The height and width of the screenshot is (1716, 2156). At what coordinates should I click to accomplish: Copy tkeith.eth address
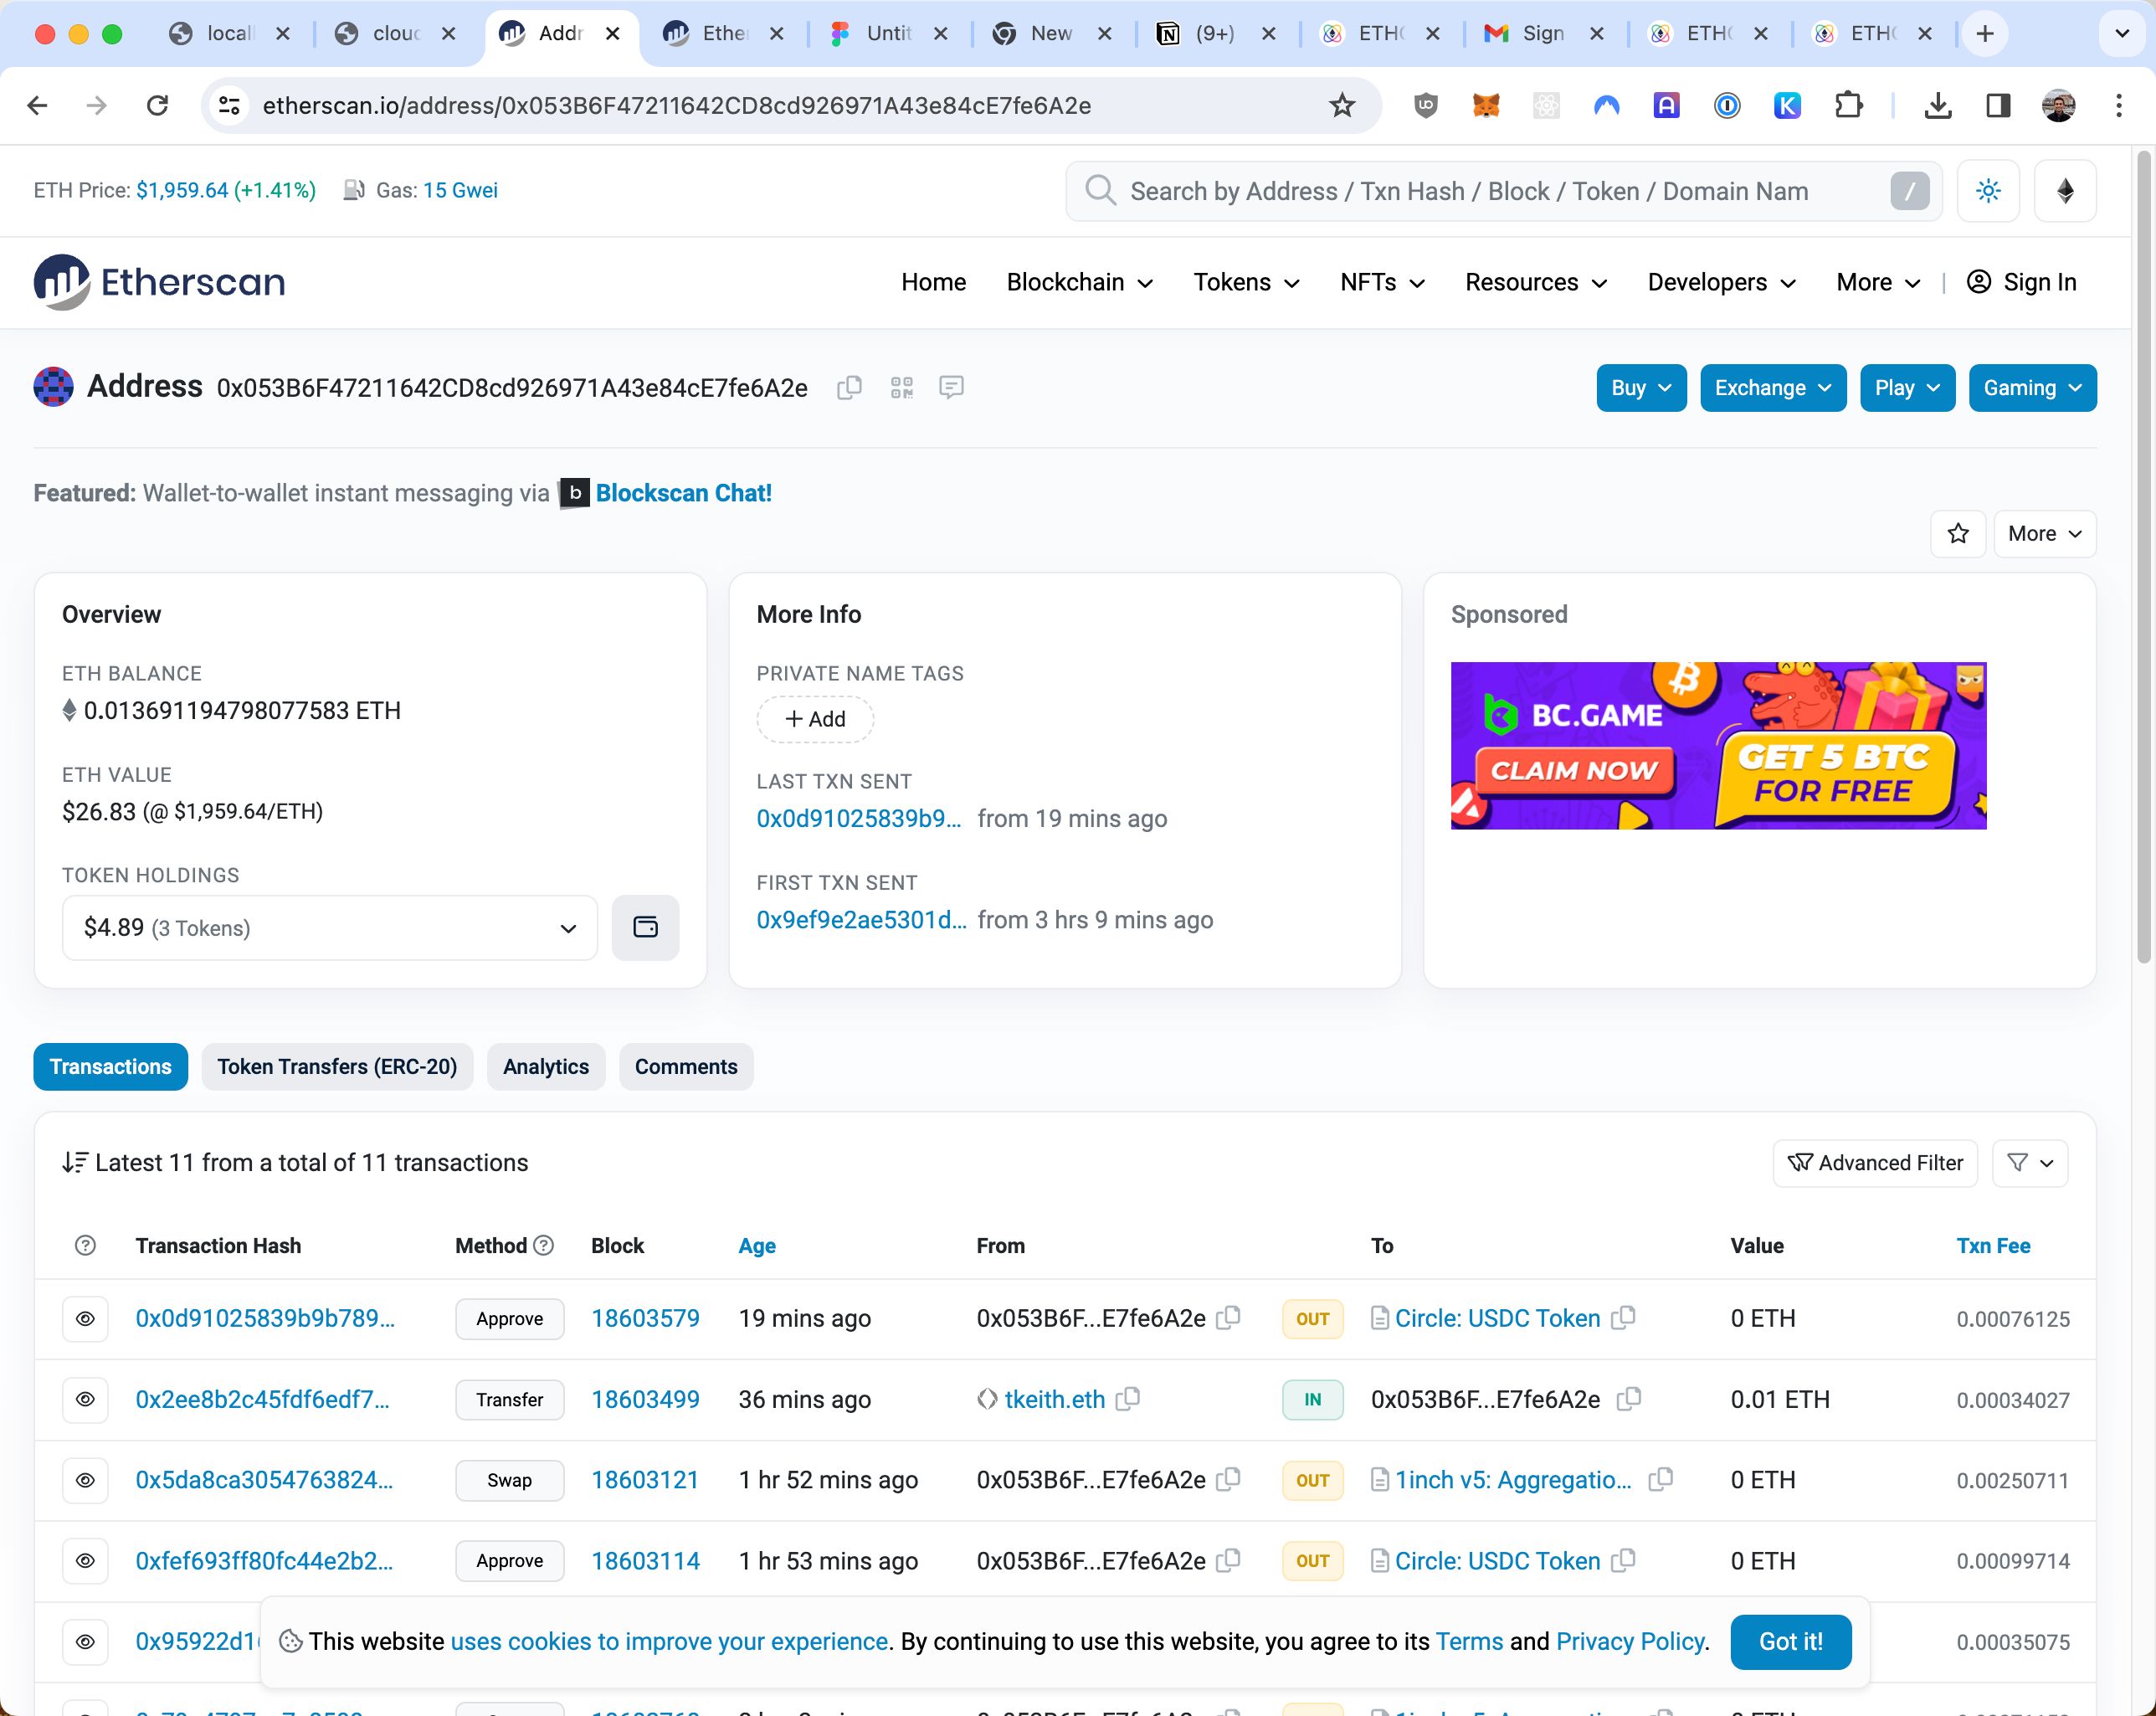(x=1128, y=1399)
